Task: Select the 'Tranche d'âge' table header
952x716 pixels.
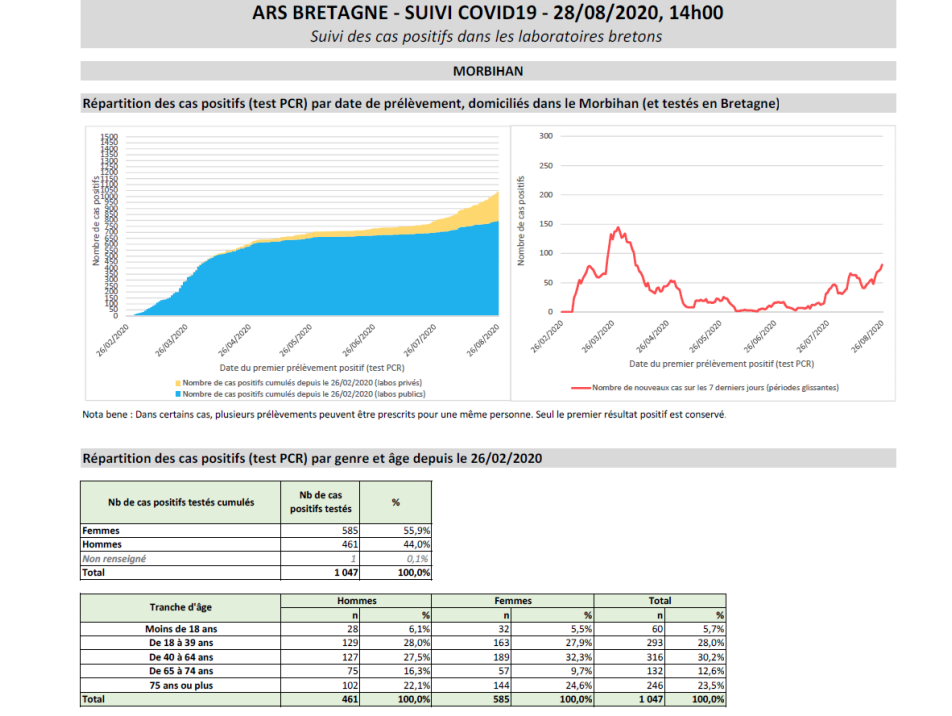Action: point(180,607)
